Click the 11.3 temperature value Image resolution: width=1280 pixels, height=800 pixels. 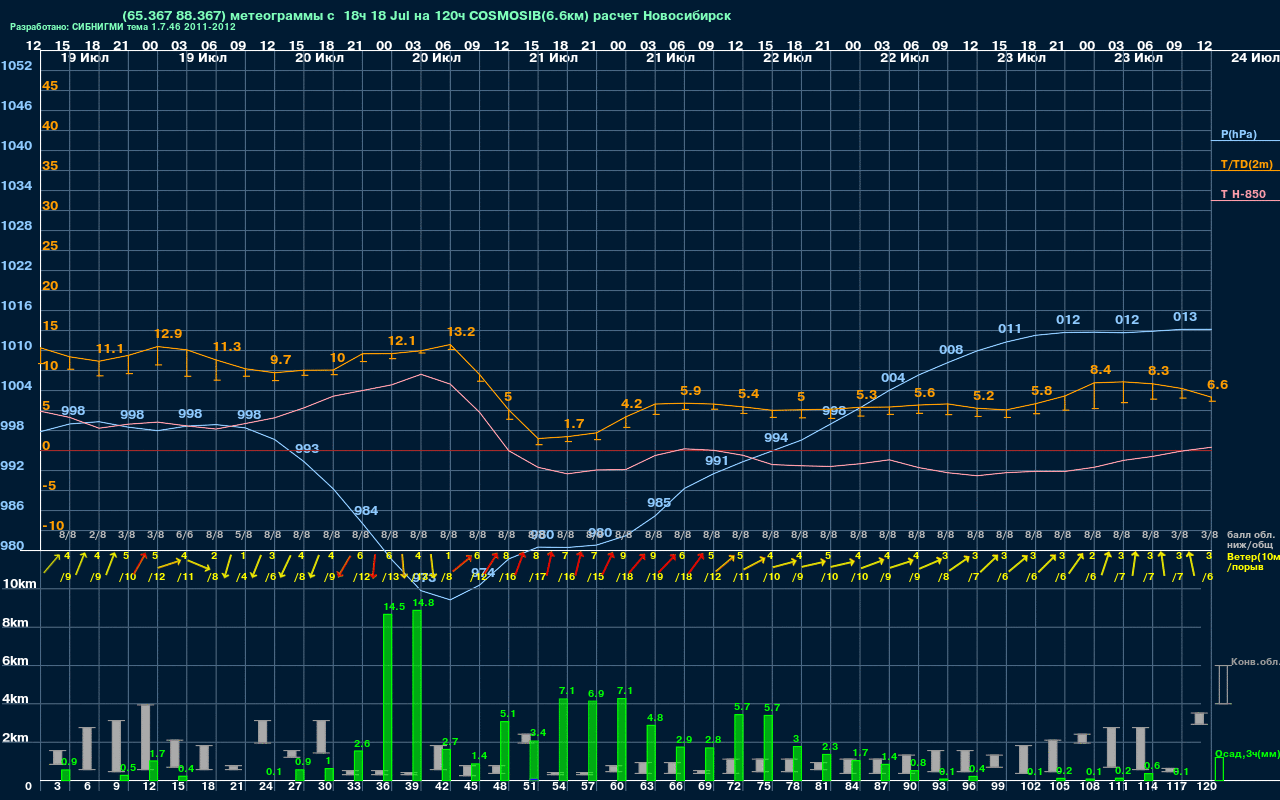click(227, 347)
